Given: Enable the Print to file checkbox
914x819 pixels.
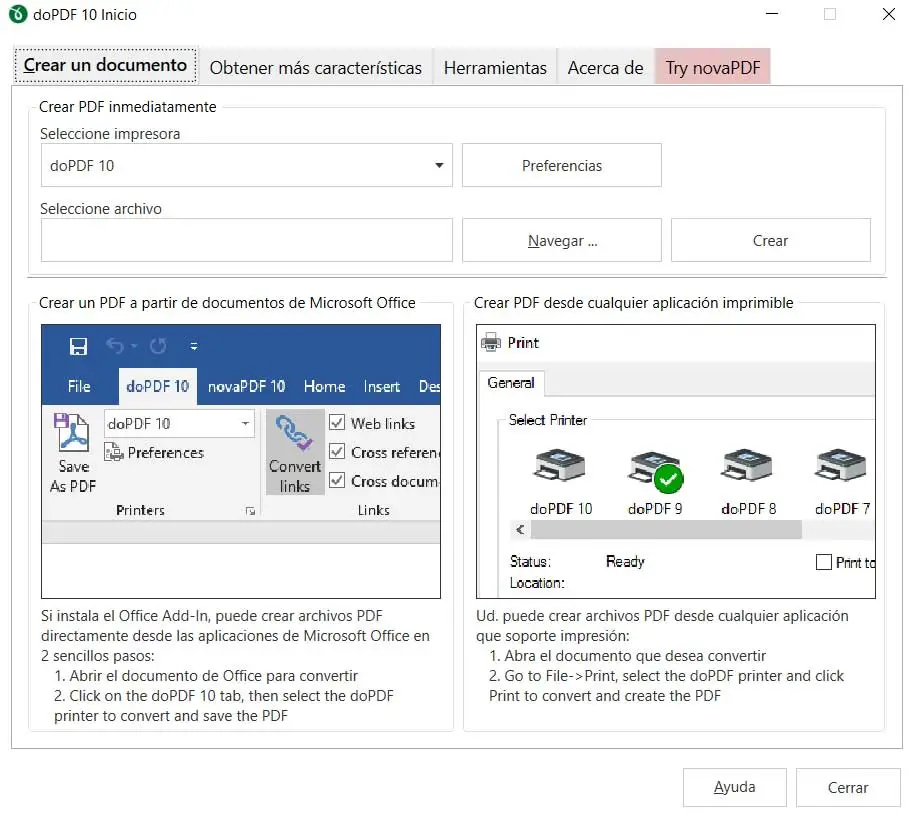Looking at the screenshot, I should point(824,562).
